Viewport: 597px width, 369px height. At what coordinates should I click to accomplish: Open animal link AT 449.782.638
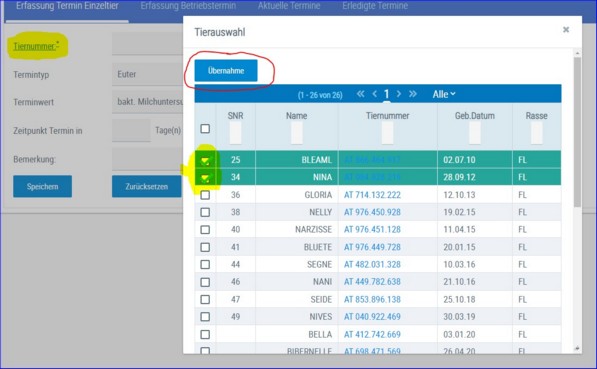pyautogui.click(x=372, y=282)
